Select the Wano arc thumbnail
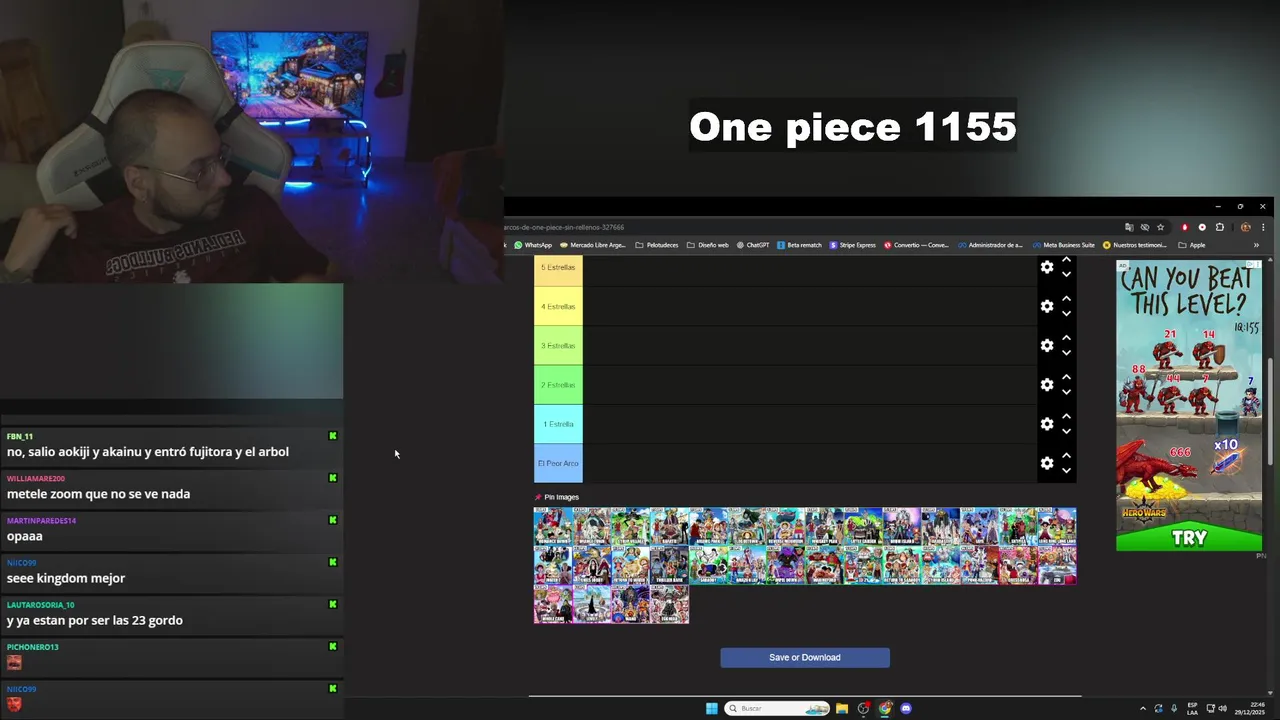This screenshot has width=1280, height=720. coord(630,604)
